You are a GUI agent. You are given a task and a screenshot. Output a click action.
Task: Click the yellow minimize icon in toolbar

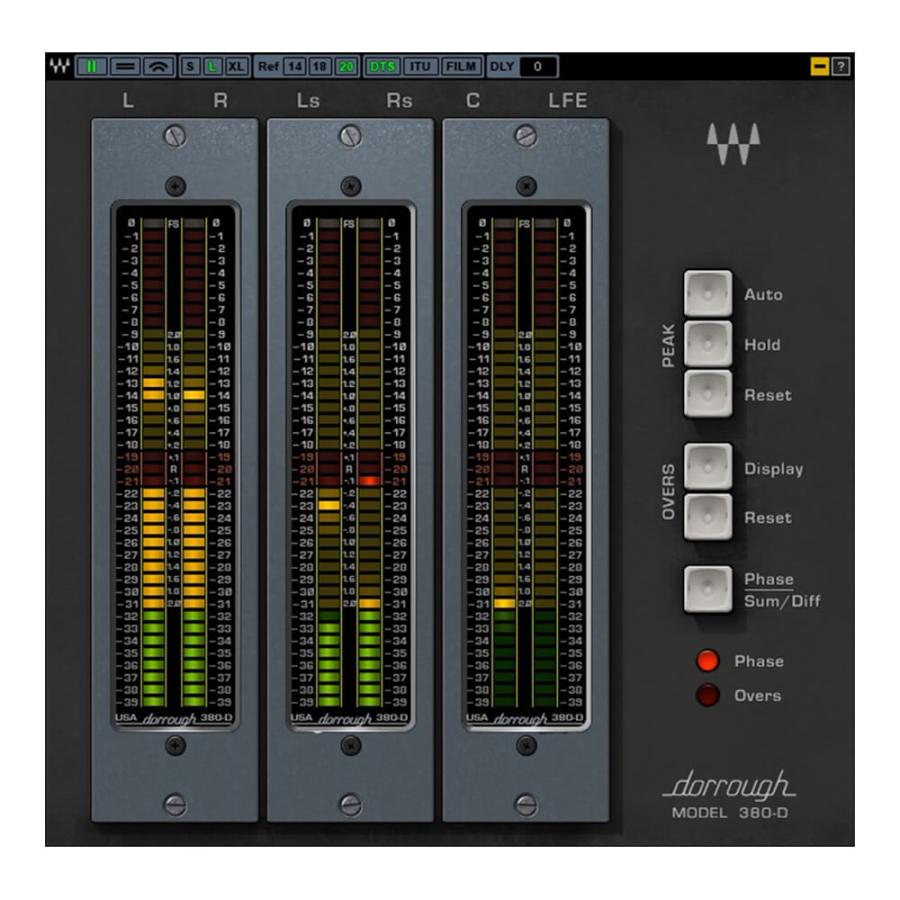[x=820, y=67]
